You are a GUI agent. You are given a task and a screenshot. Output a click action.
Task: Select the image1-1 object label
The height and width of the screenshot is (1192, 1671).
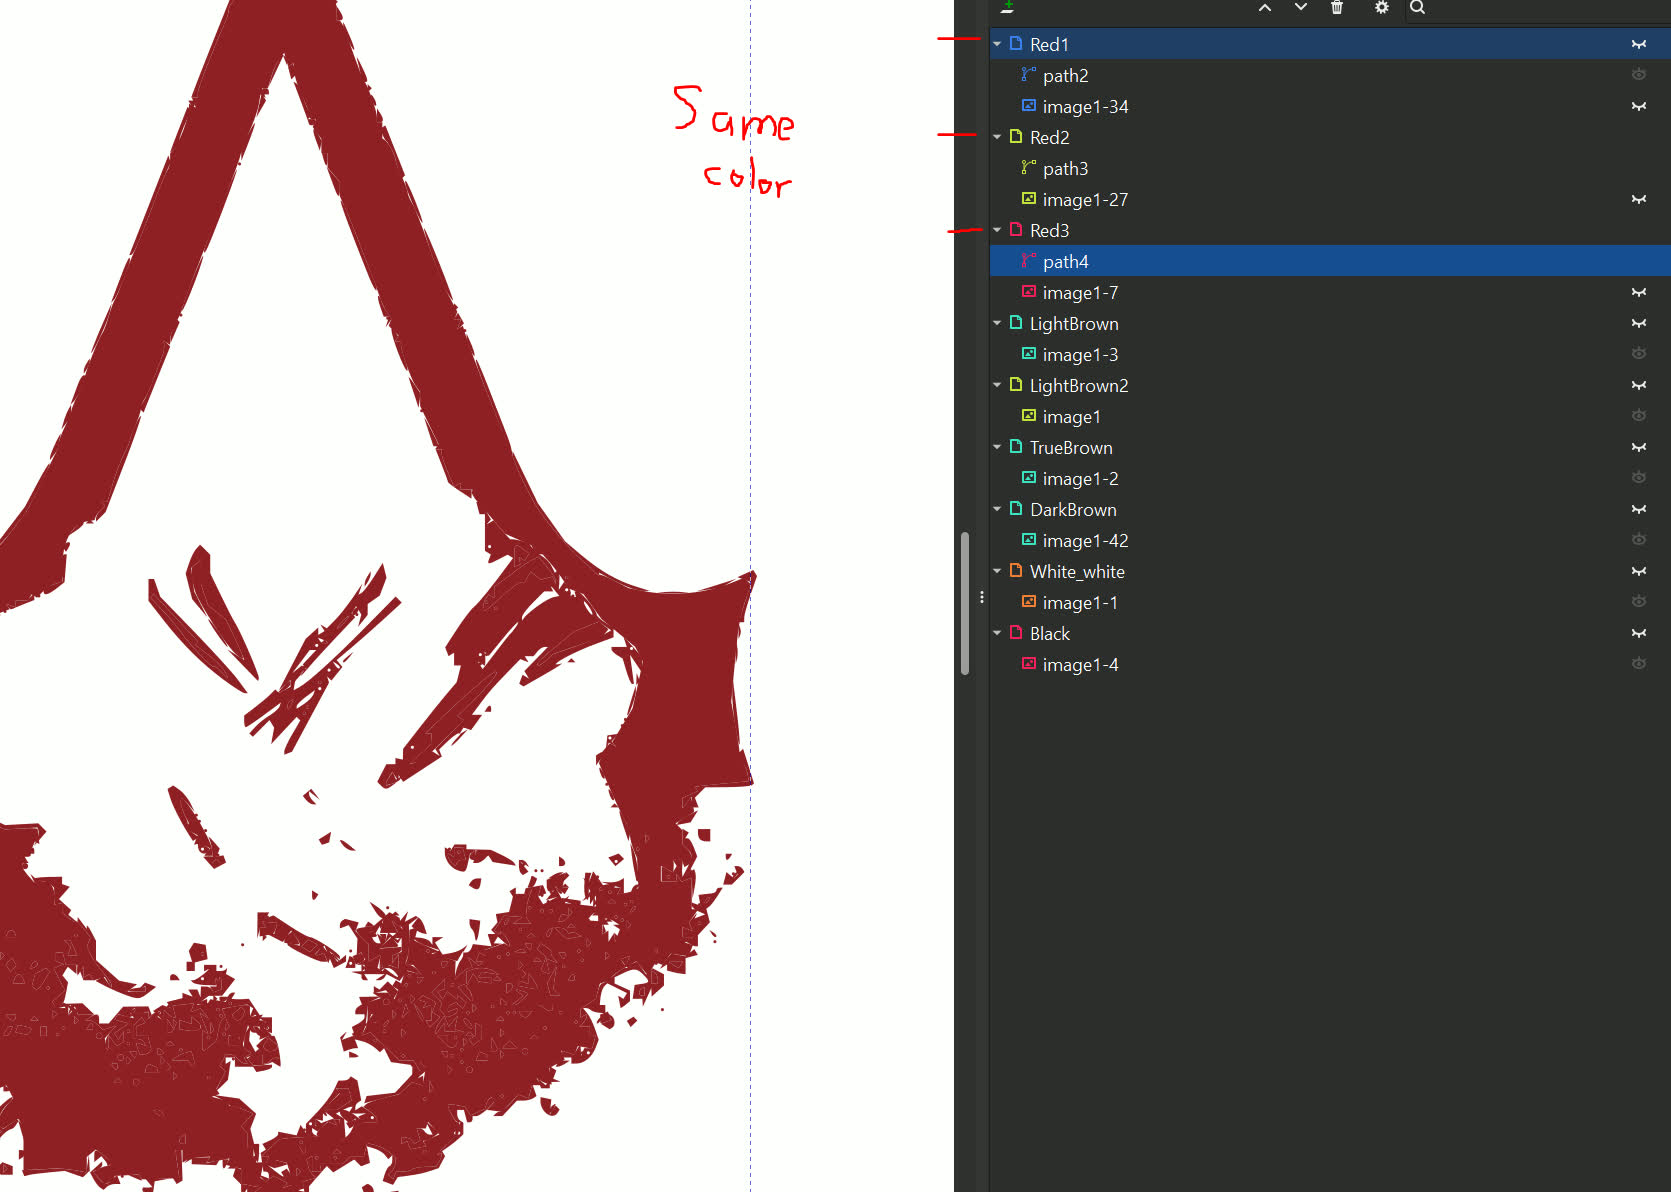1080,602
